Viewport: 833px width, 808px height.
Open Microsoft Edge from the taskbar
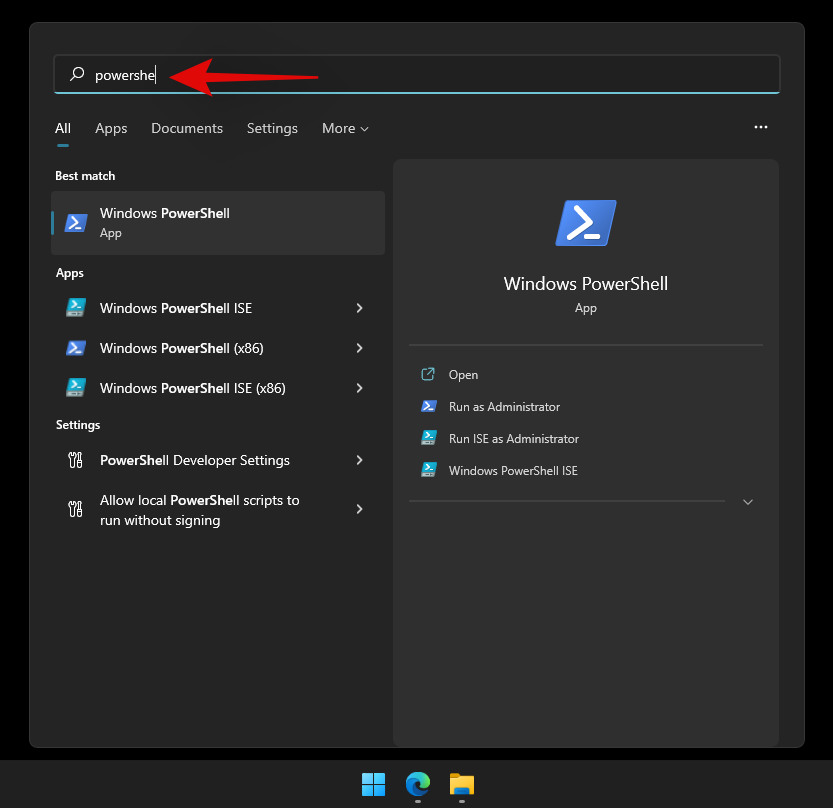point(417,785)
